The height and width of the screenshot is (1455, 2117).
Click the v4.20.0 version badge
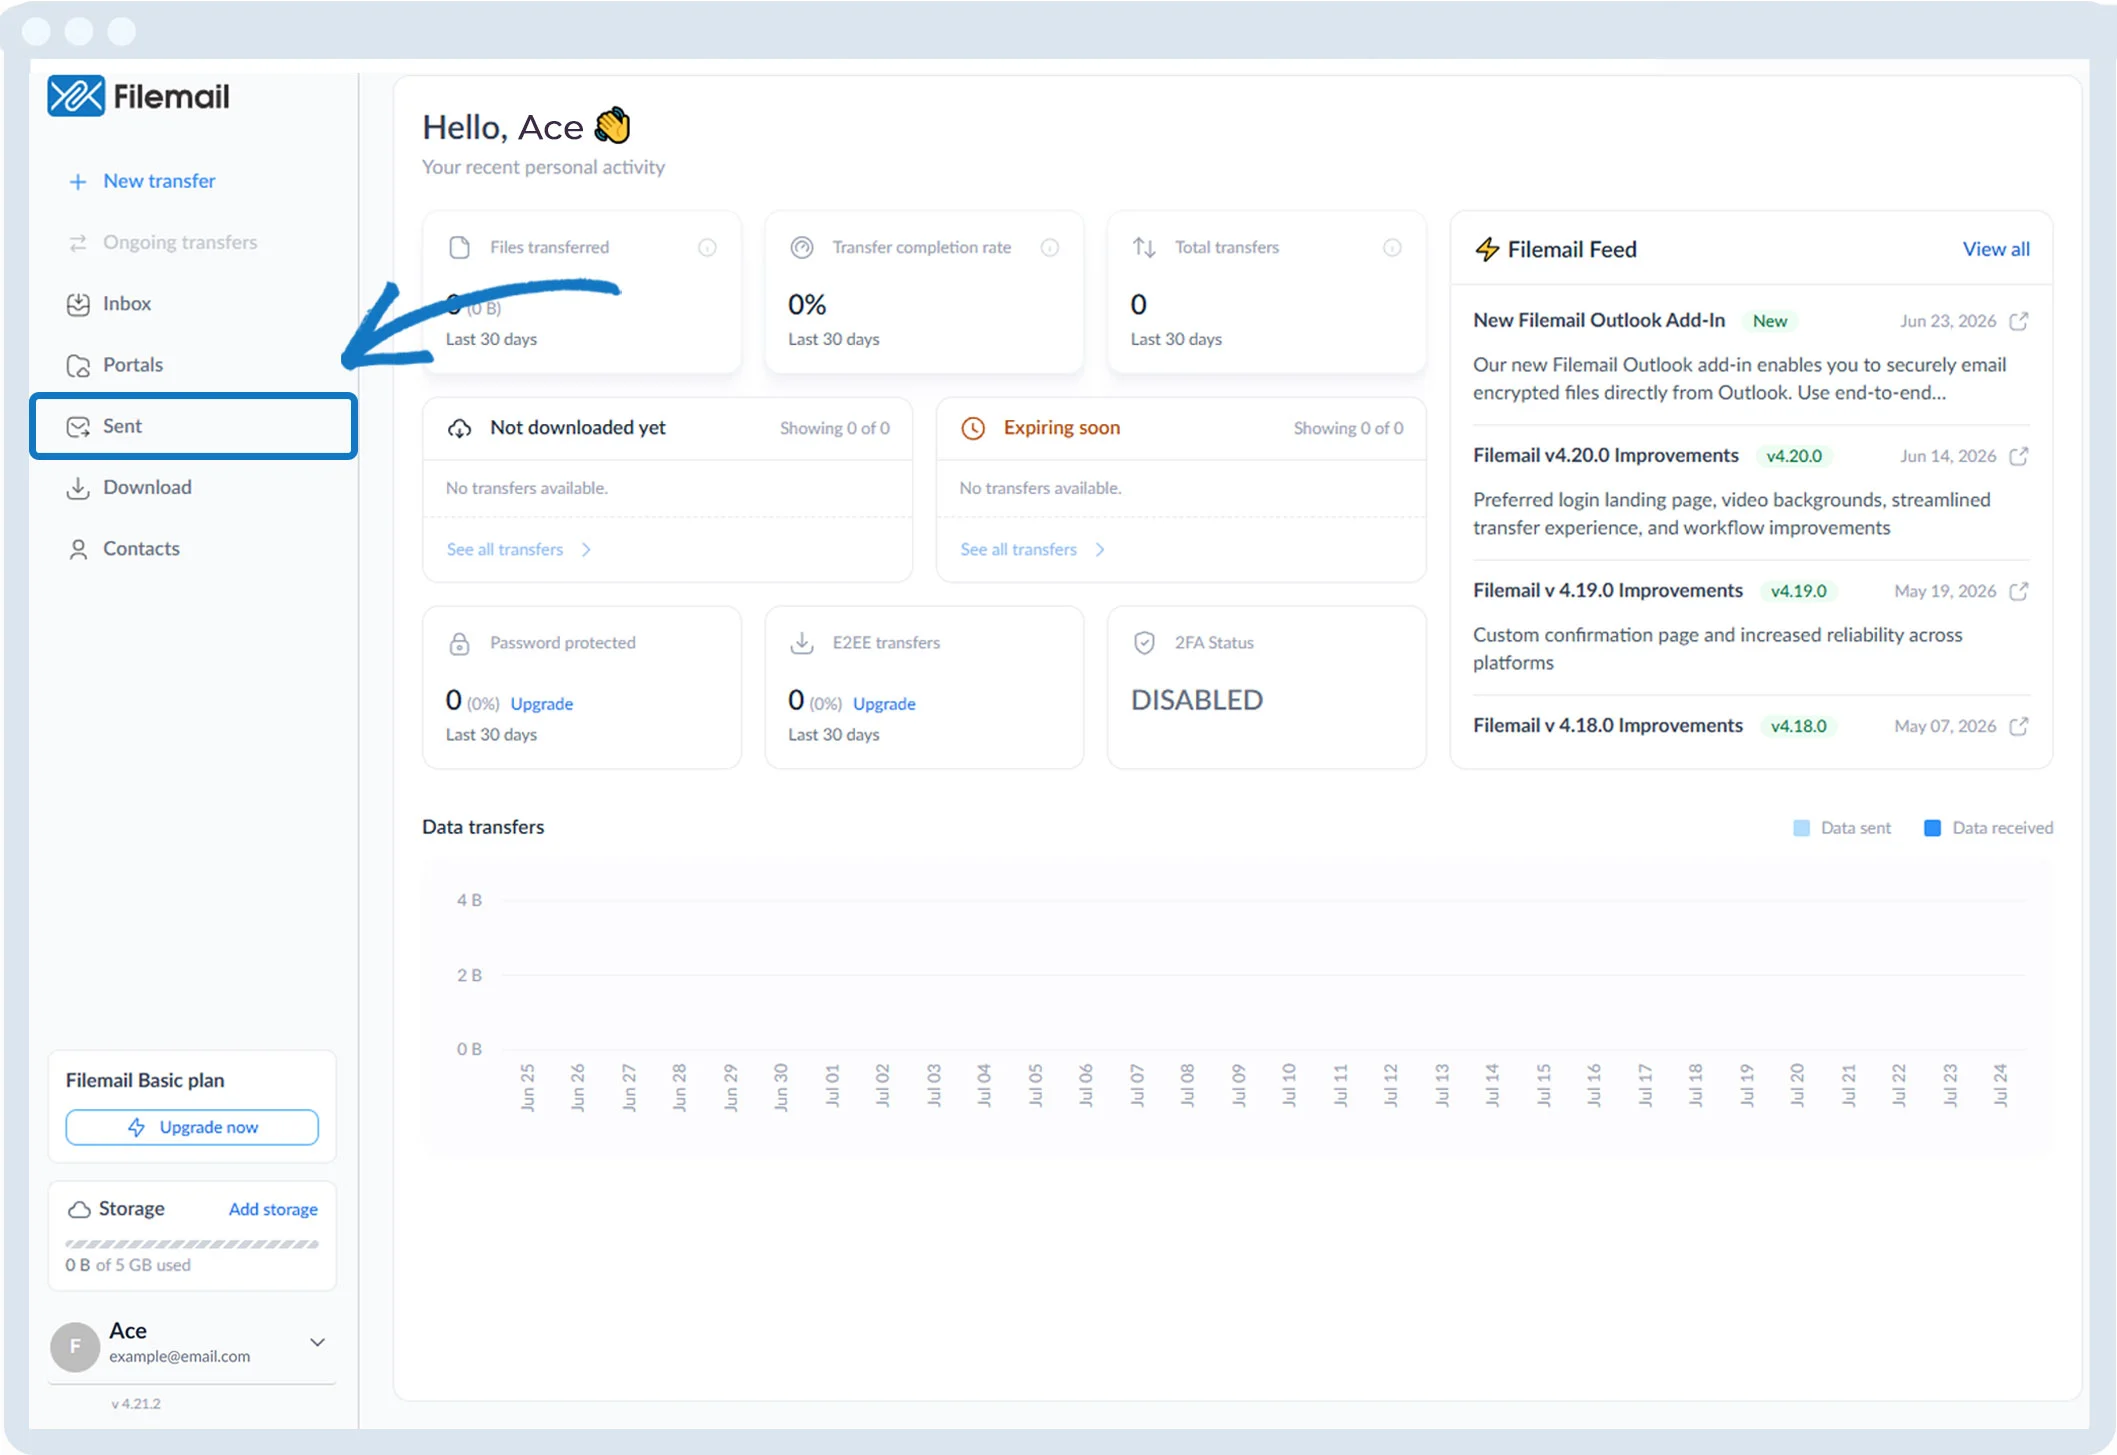[1794, 456]
